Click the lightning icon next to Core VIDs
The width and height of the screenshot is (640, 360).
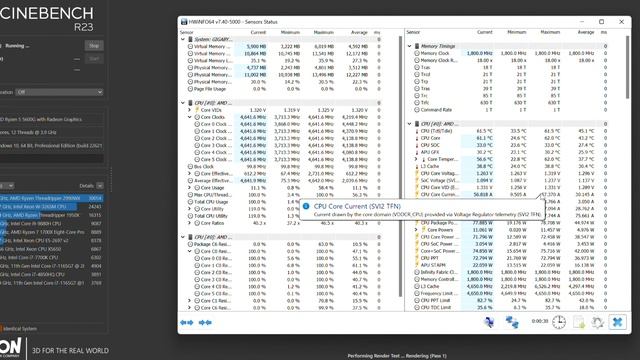click(197, 110)
